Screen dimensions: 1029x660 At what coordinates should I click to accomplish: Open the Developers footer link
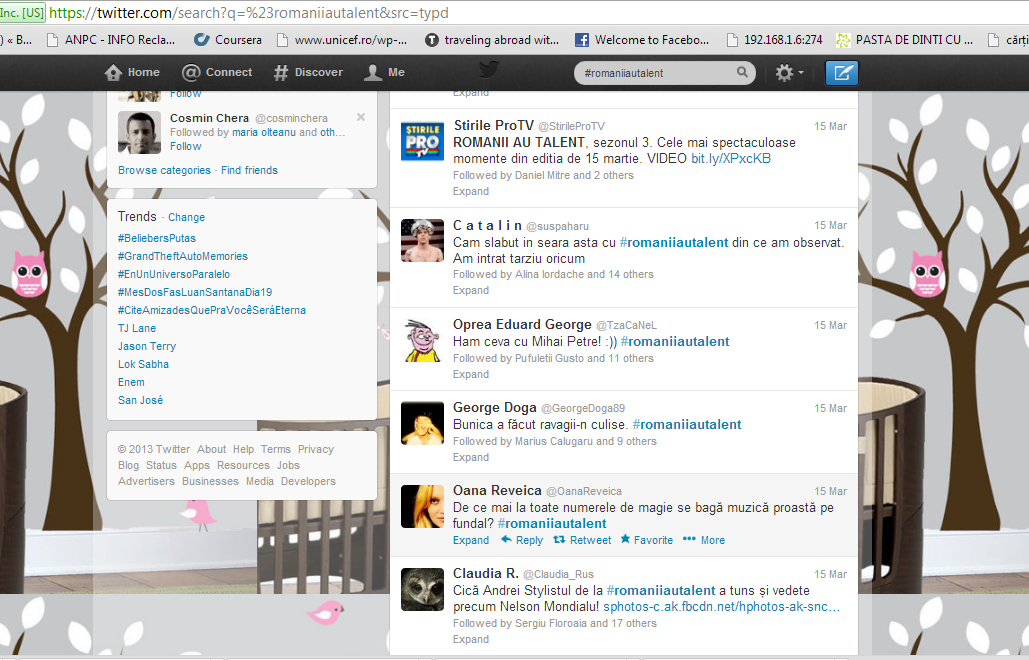(x=308, y=481)
